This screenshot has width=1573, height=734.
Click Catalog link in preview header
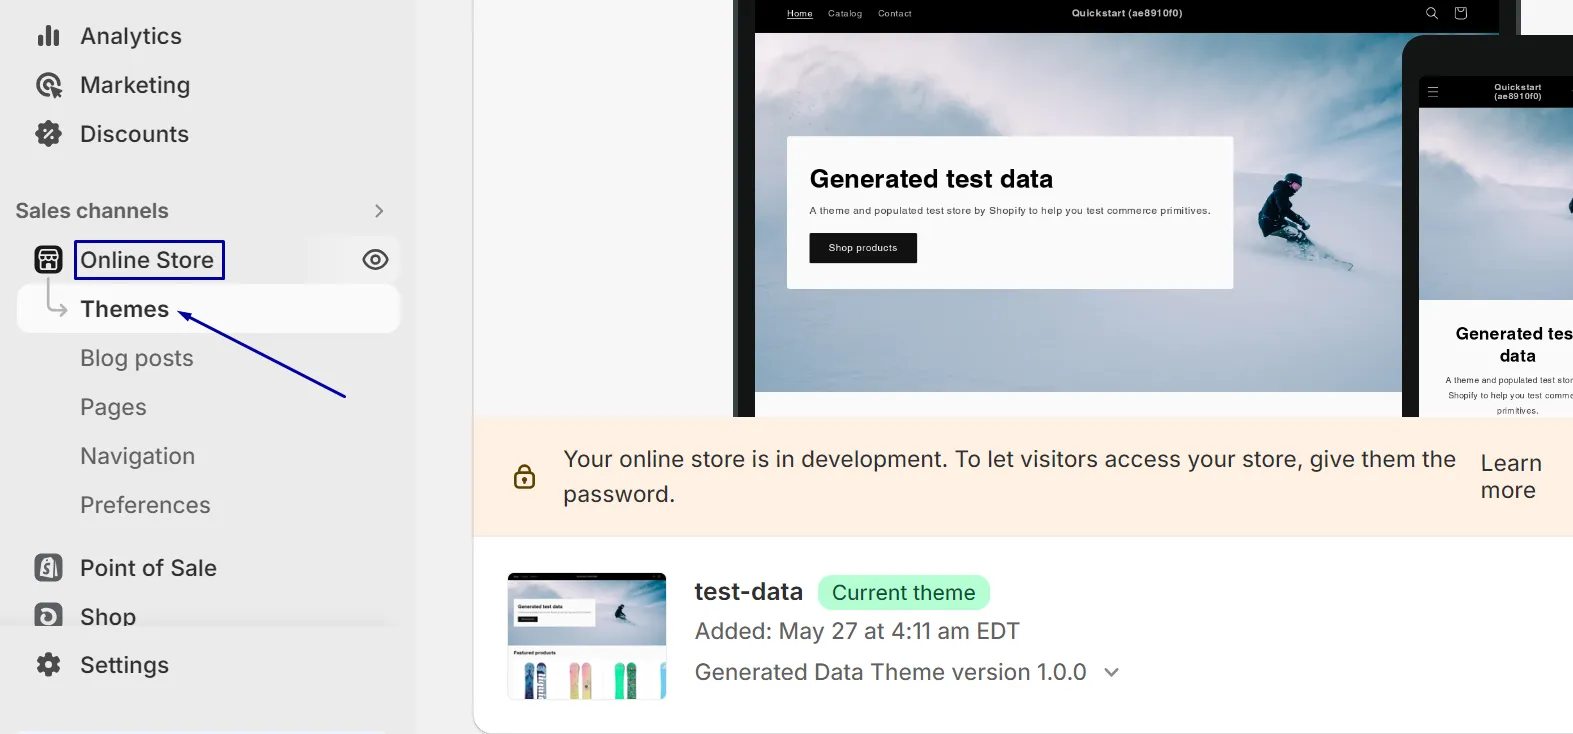[845, 14]
